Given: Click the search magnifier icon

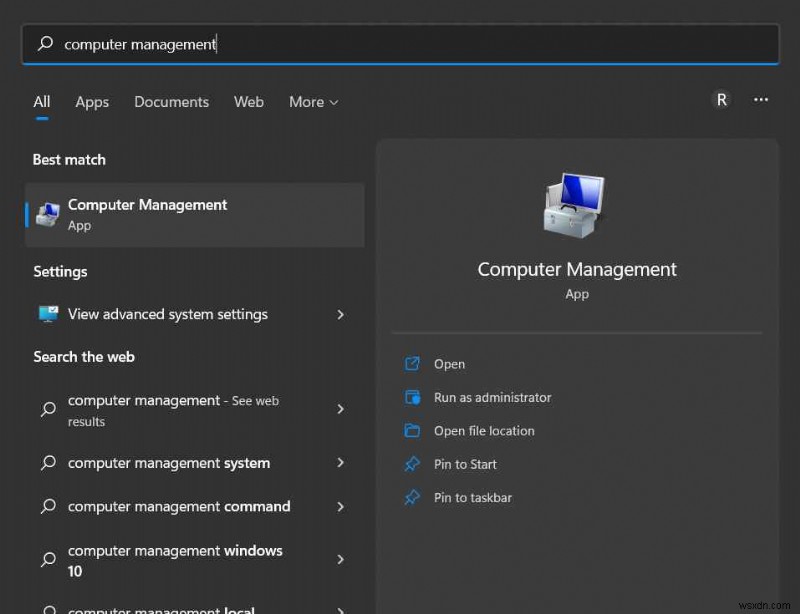Looking at the screenshot, I should pos(42,44).
